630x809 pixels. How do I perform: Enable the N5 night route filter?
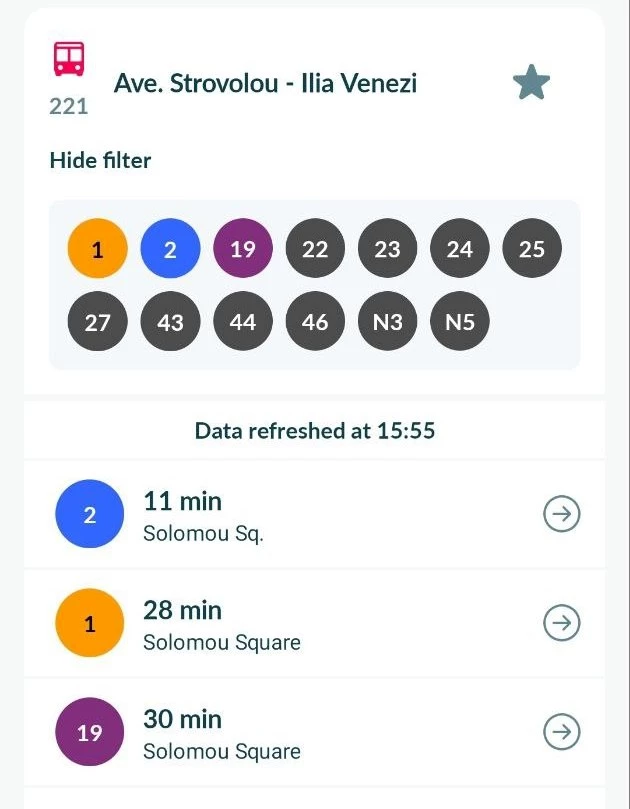click(460, 321)
